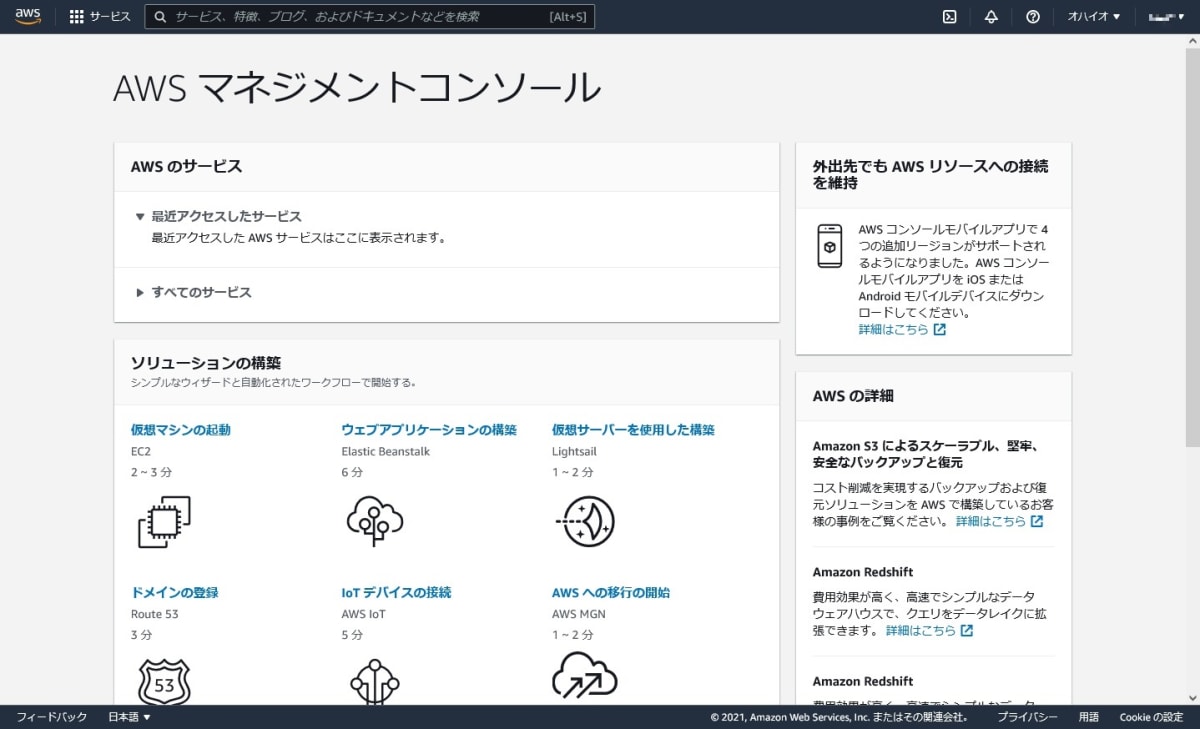Click the AWS IoT device icon
The image size is (1200, 729).
pyautogui.click(x=375, y=681)
